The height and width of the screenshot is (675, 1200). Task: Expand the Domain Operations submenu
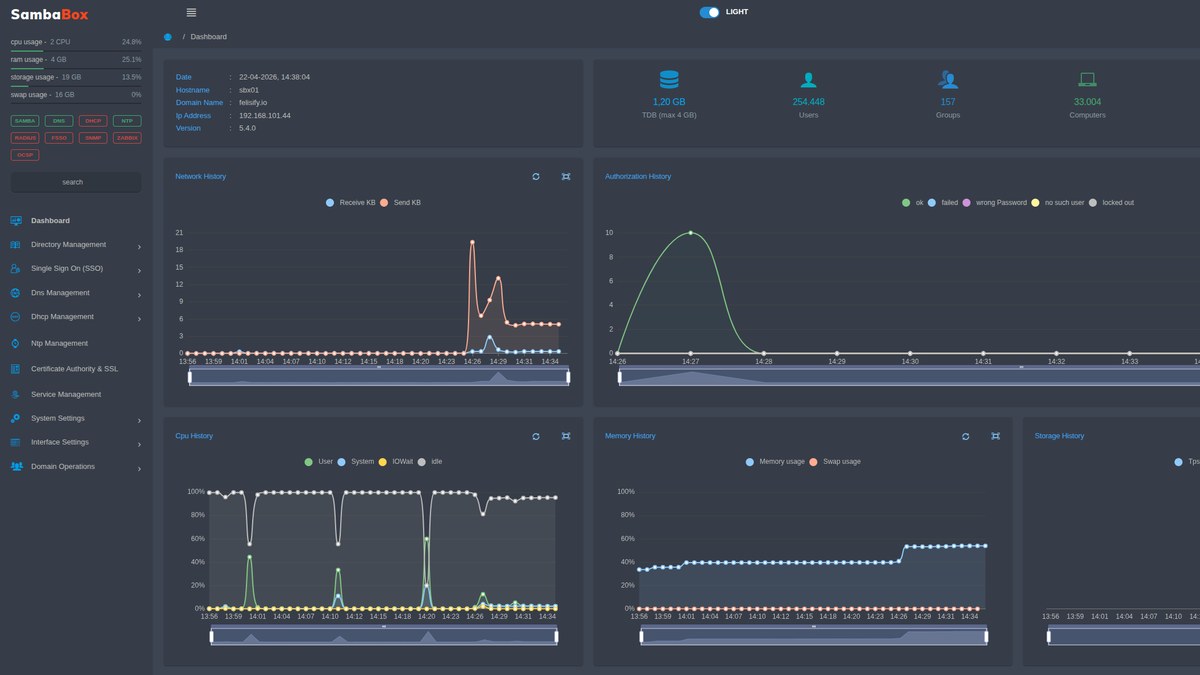76,467
